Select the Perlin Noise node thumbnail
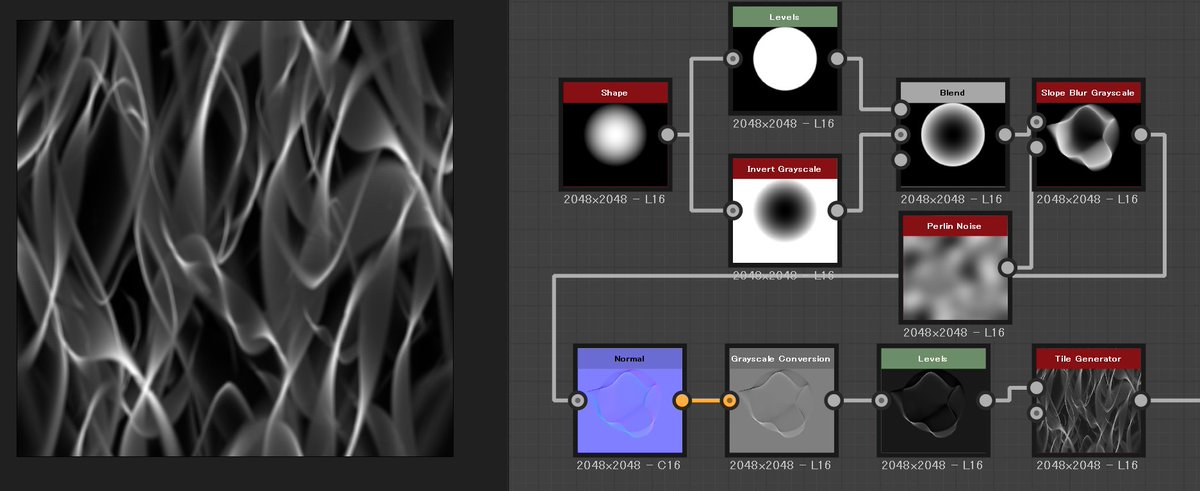1200x491 pixels. pos(954,277)
